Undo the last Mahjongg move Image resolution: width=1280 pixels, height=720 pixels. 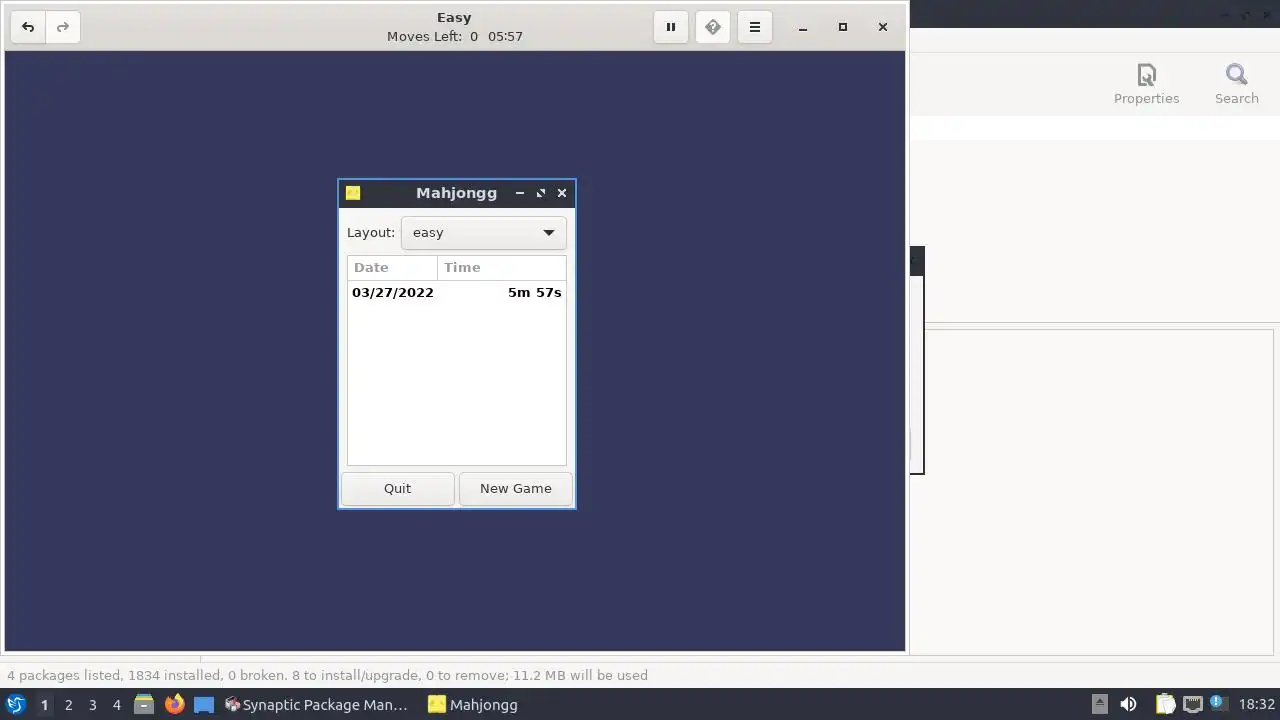coord(28,27)
